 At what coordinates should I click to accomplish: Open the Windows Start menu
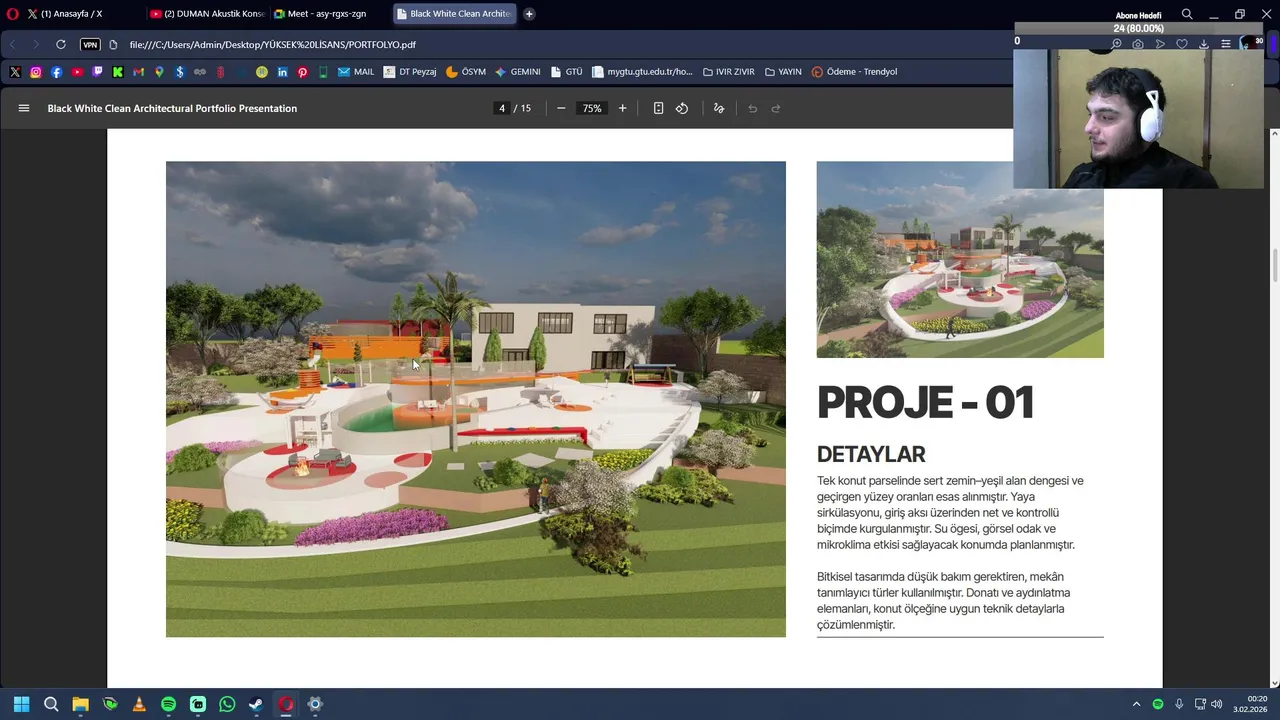point(21,704)
